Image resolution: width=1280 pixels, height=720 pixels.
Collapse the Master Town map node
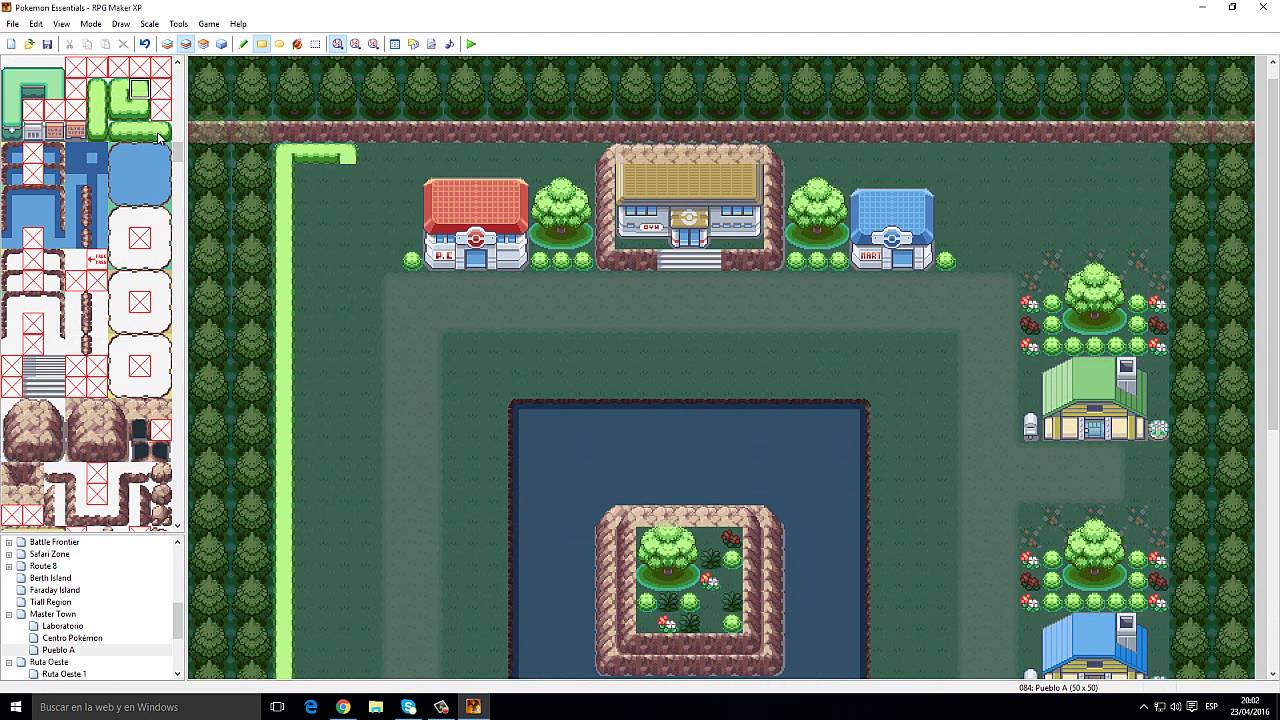pyautogui.click(x=9, y=614)
